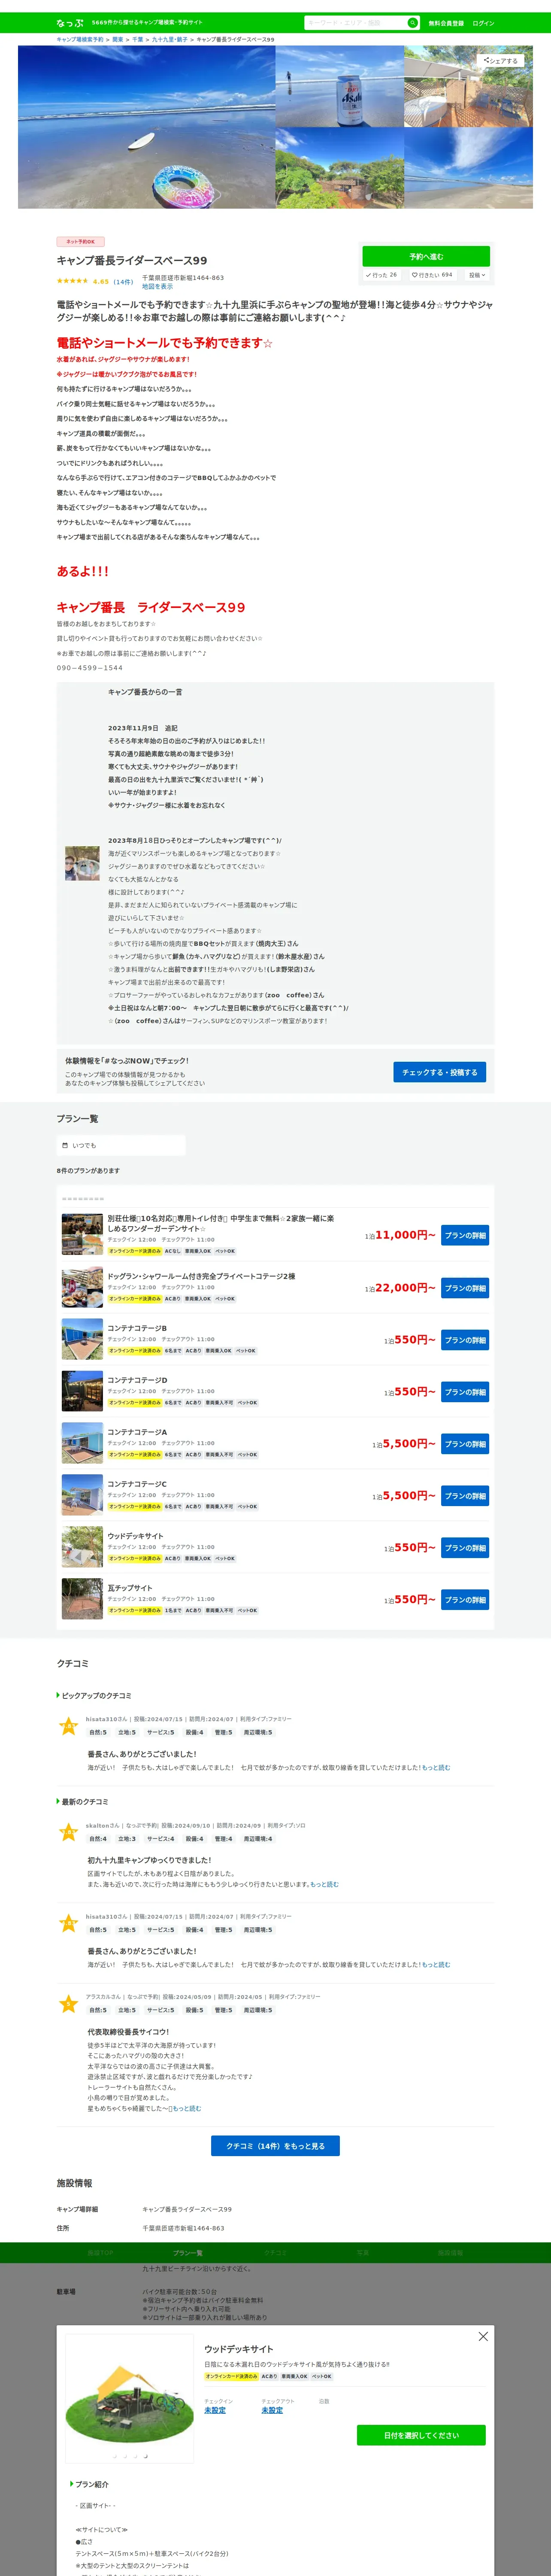This screenshot has width=551, height=2576.
Task: Click the star rating review count (14件)
Action: 123,282
